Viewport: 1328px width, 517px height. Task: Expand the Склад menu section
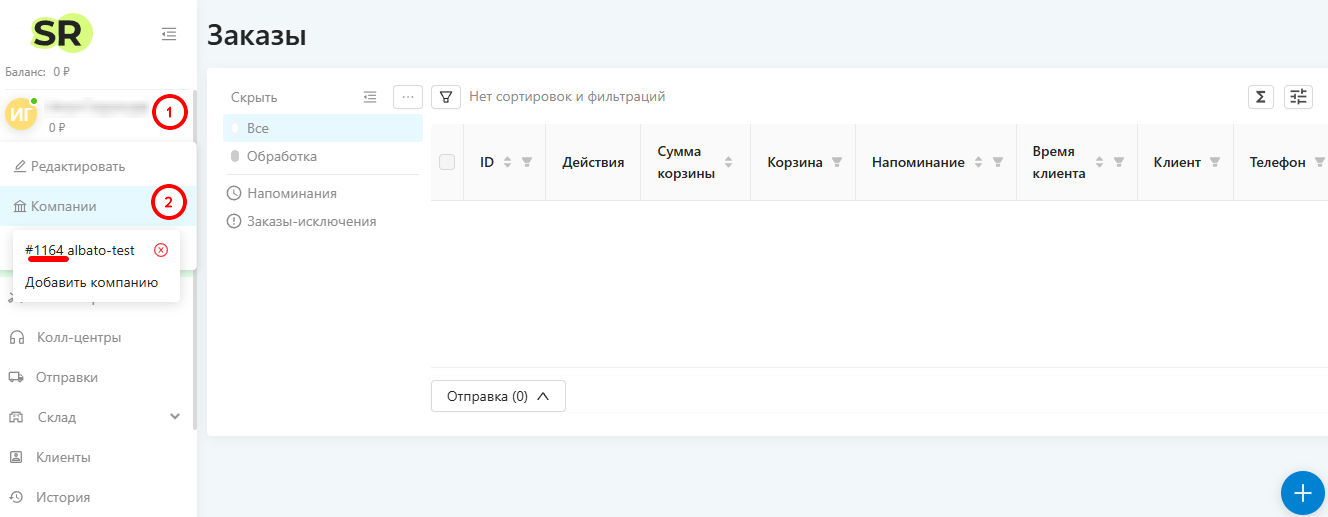click(175, 417)
